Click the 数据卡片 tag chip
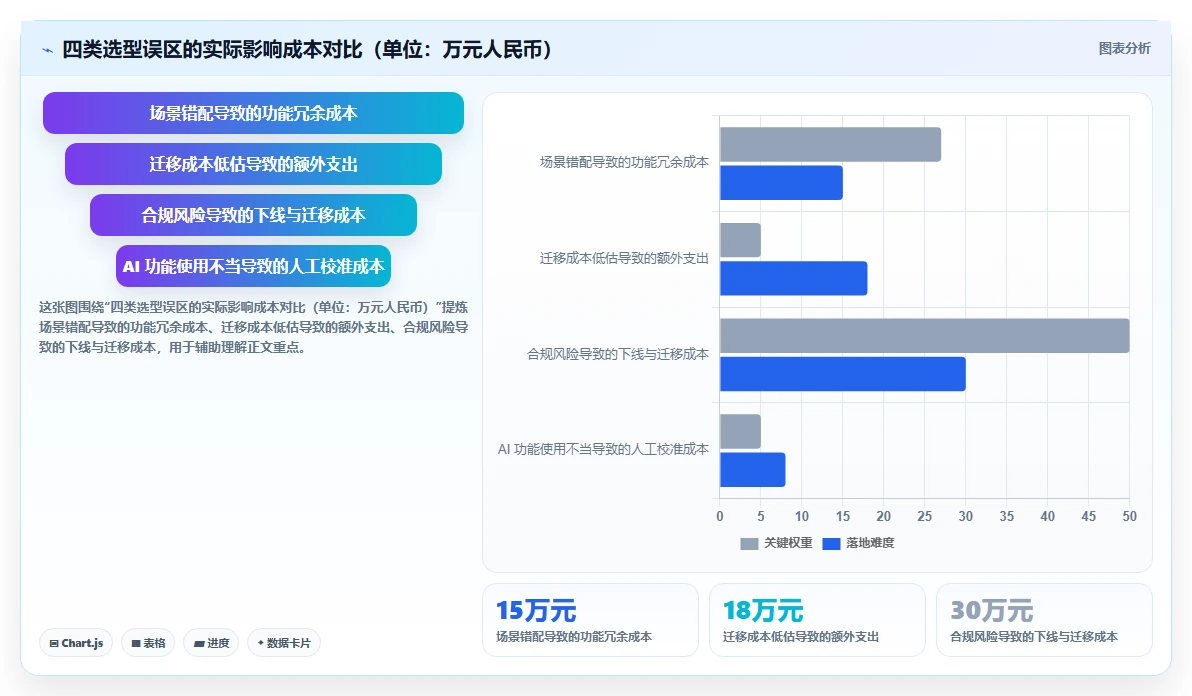The image size is (1192, 696). tap(284, 643)
